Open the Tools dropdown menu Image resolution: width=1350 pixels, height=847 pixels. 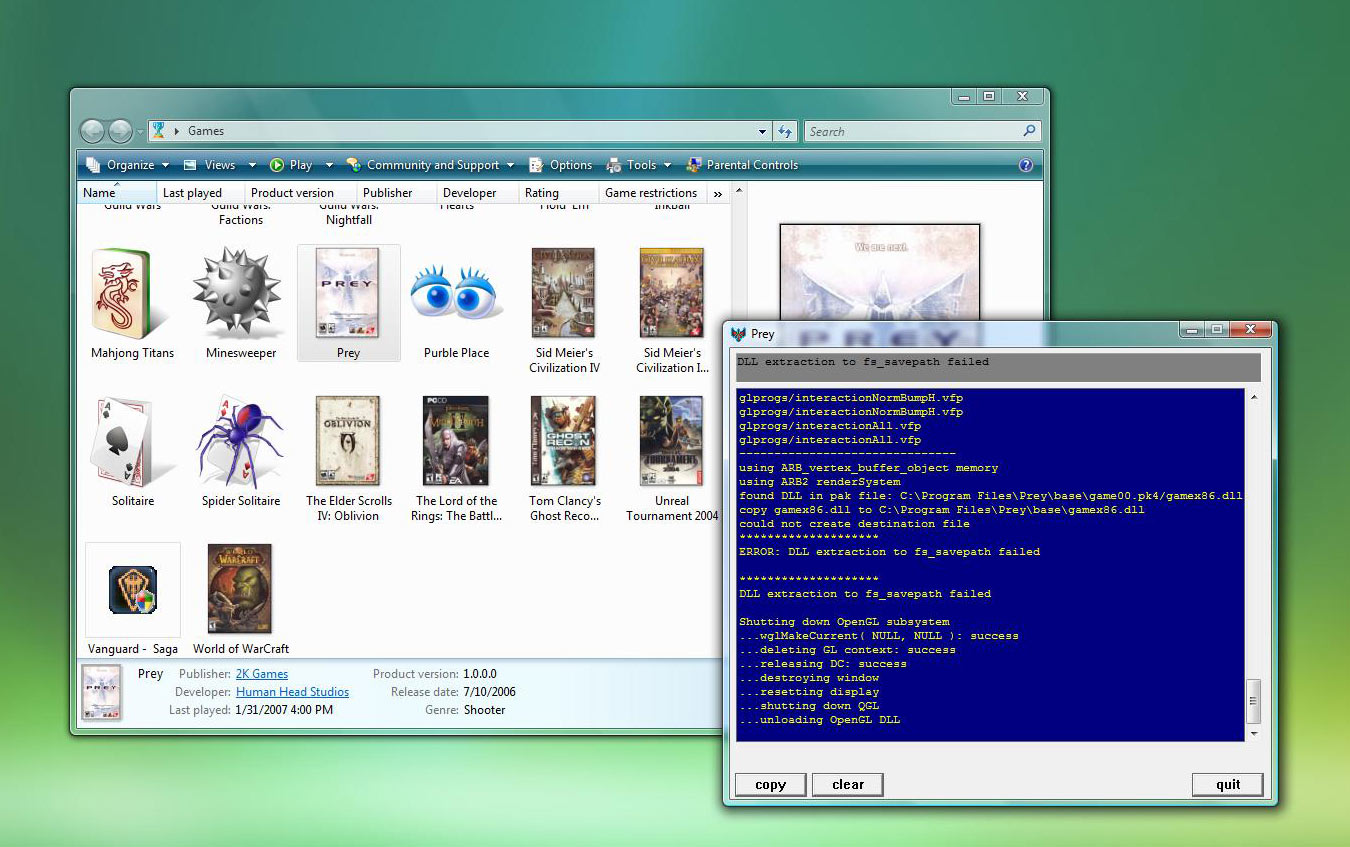(x=640, y=165)
